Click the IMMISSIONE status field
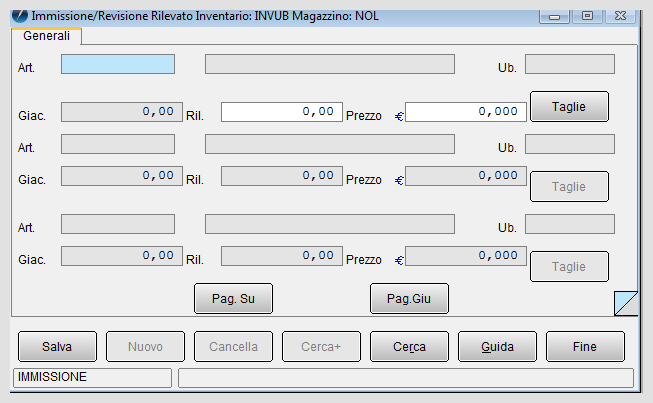Viewport: 653px width, 403px height. [x=92, y=378]
